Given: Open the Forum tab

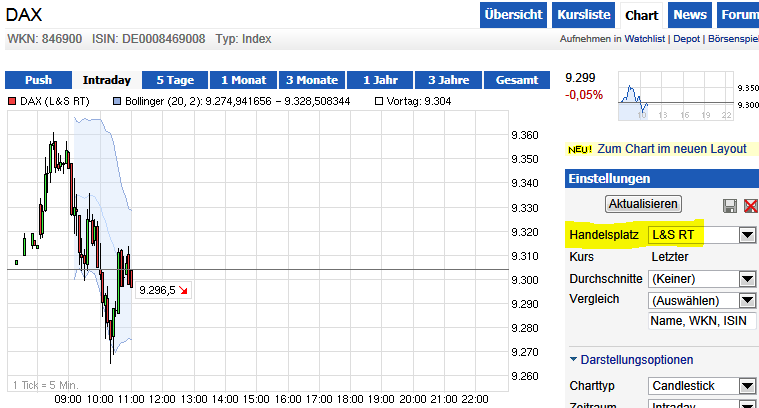Looking at the screenshot, I should 738,15.
